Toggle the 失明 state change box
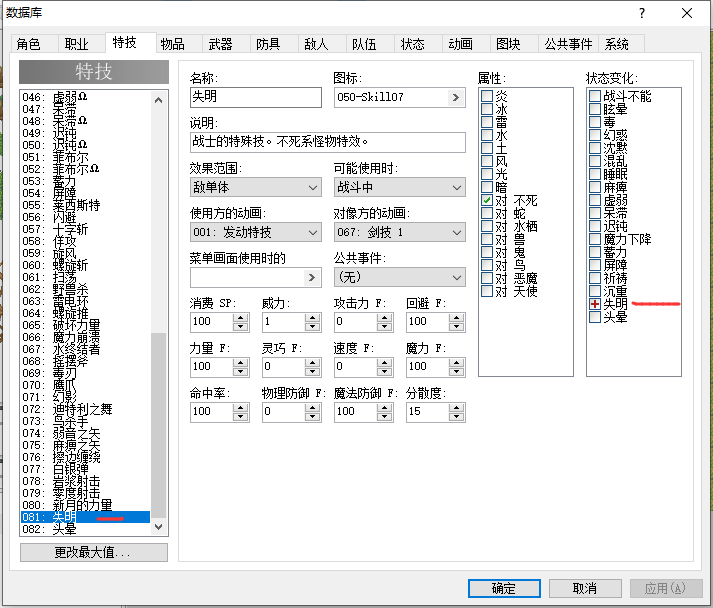 (595, 304)
